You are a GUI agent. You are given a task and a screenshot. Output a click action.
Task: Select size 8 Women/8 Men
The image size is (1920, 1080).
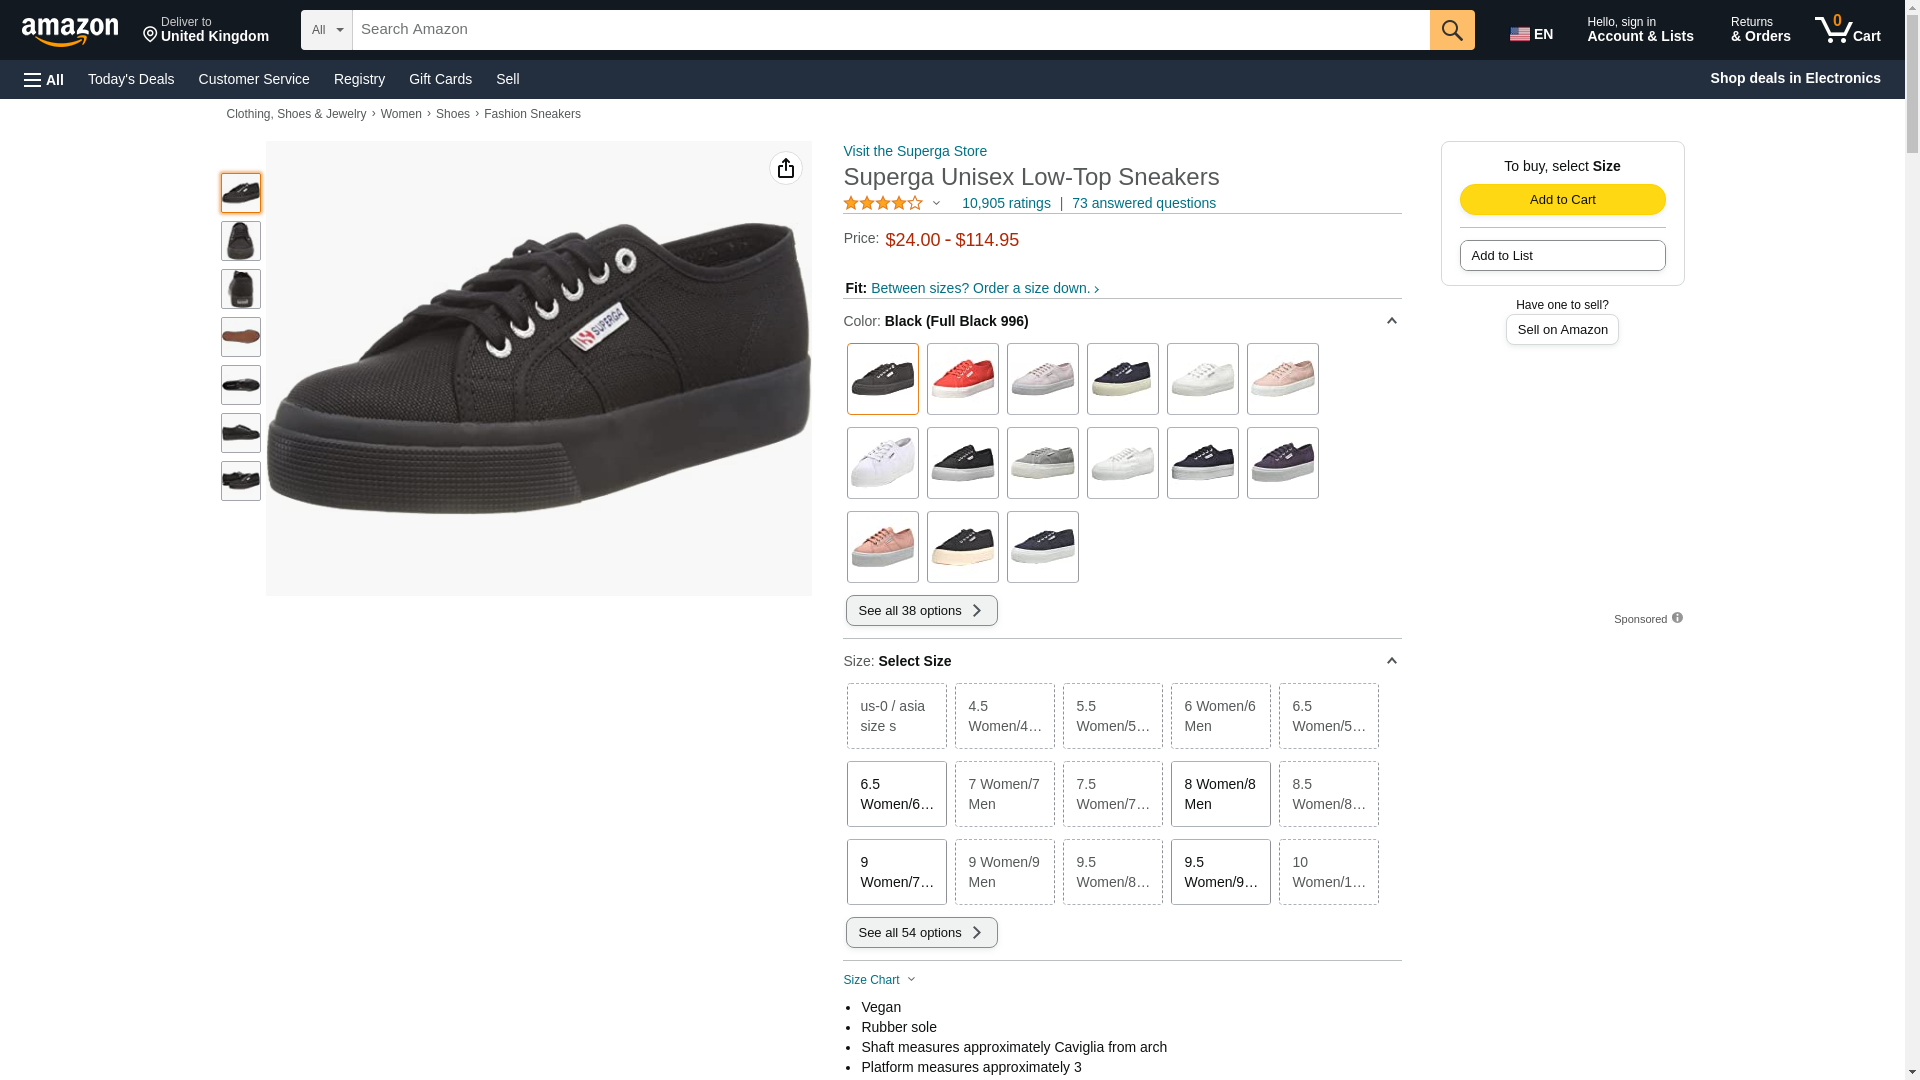tap(1220, 794)
